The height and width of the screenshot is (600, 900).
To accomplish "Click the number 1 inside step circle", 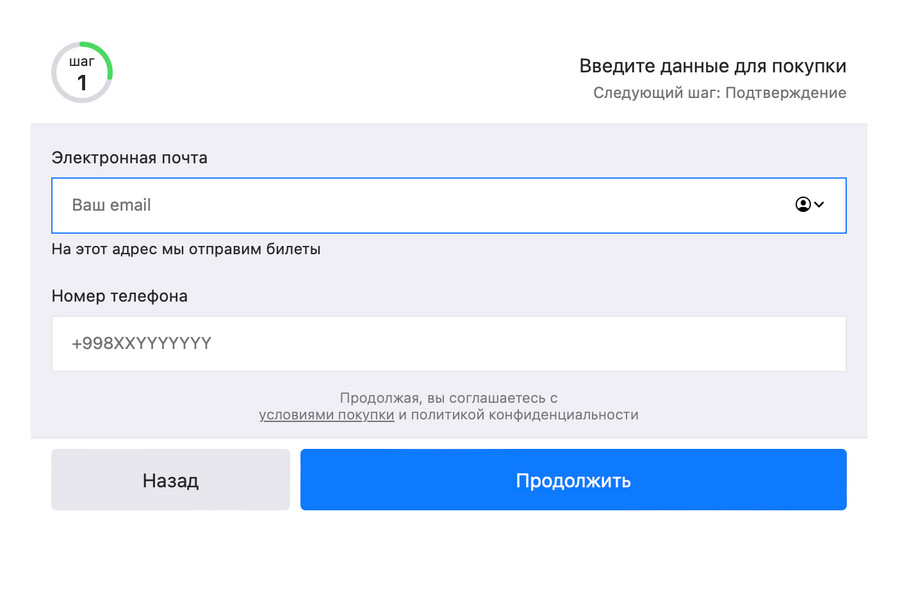I will pyautogui.click(x=82, y=83).
